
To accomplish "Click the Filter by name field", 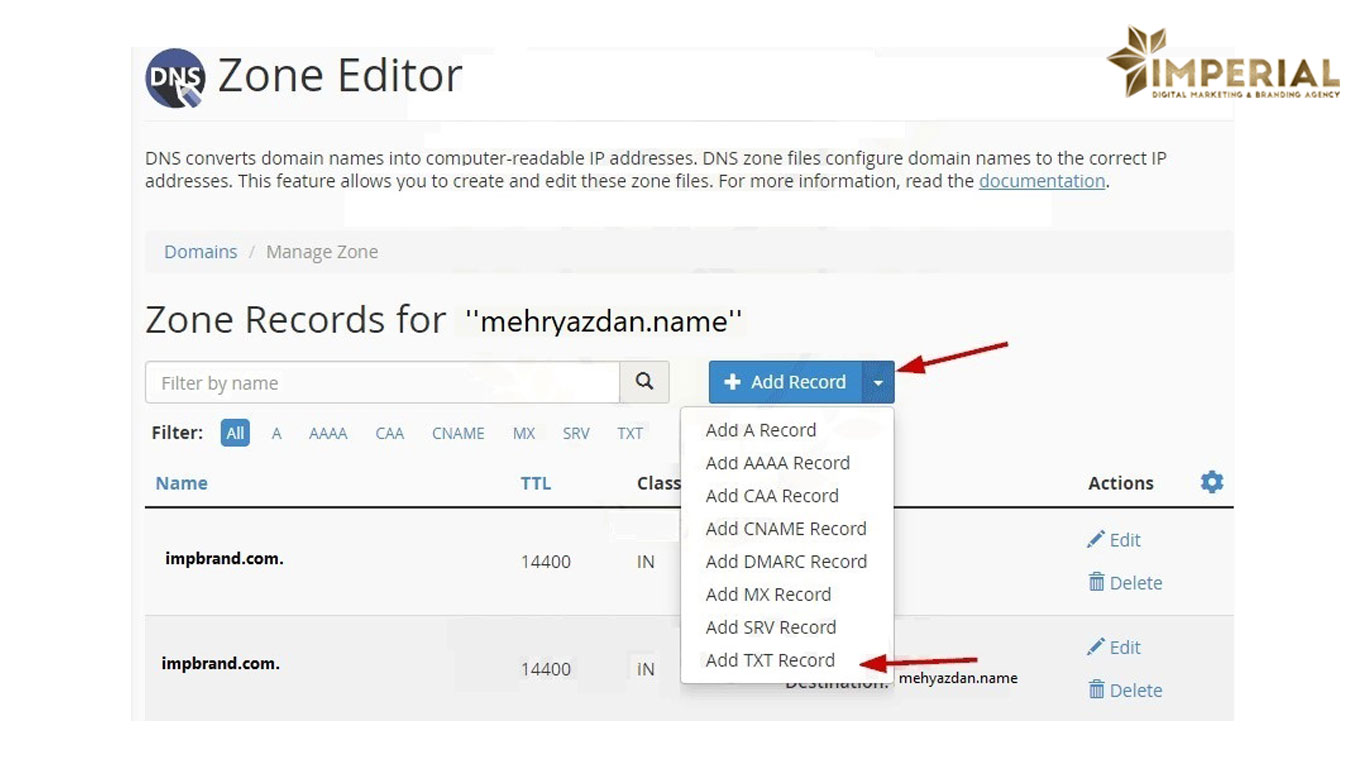I will click(x=382, y=383).
